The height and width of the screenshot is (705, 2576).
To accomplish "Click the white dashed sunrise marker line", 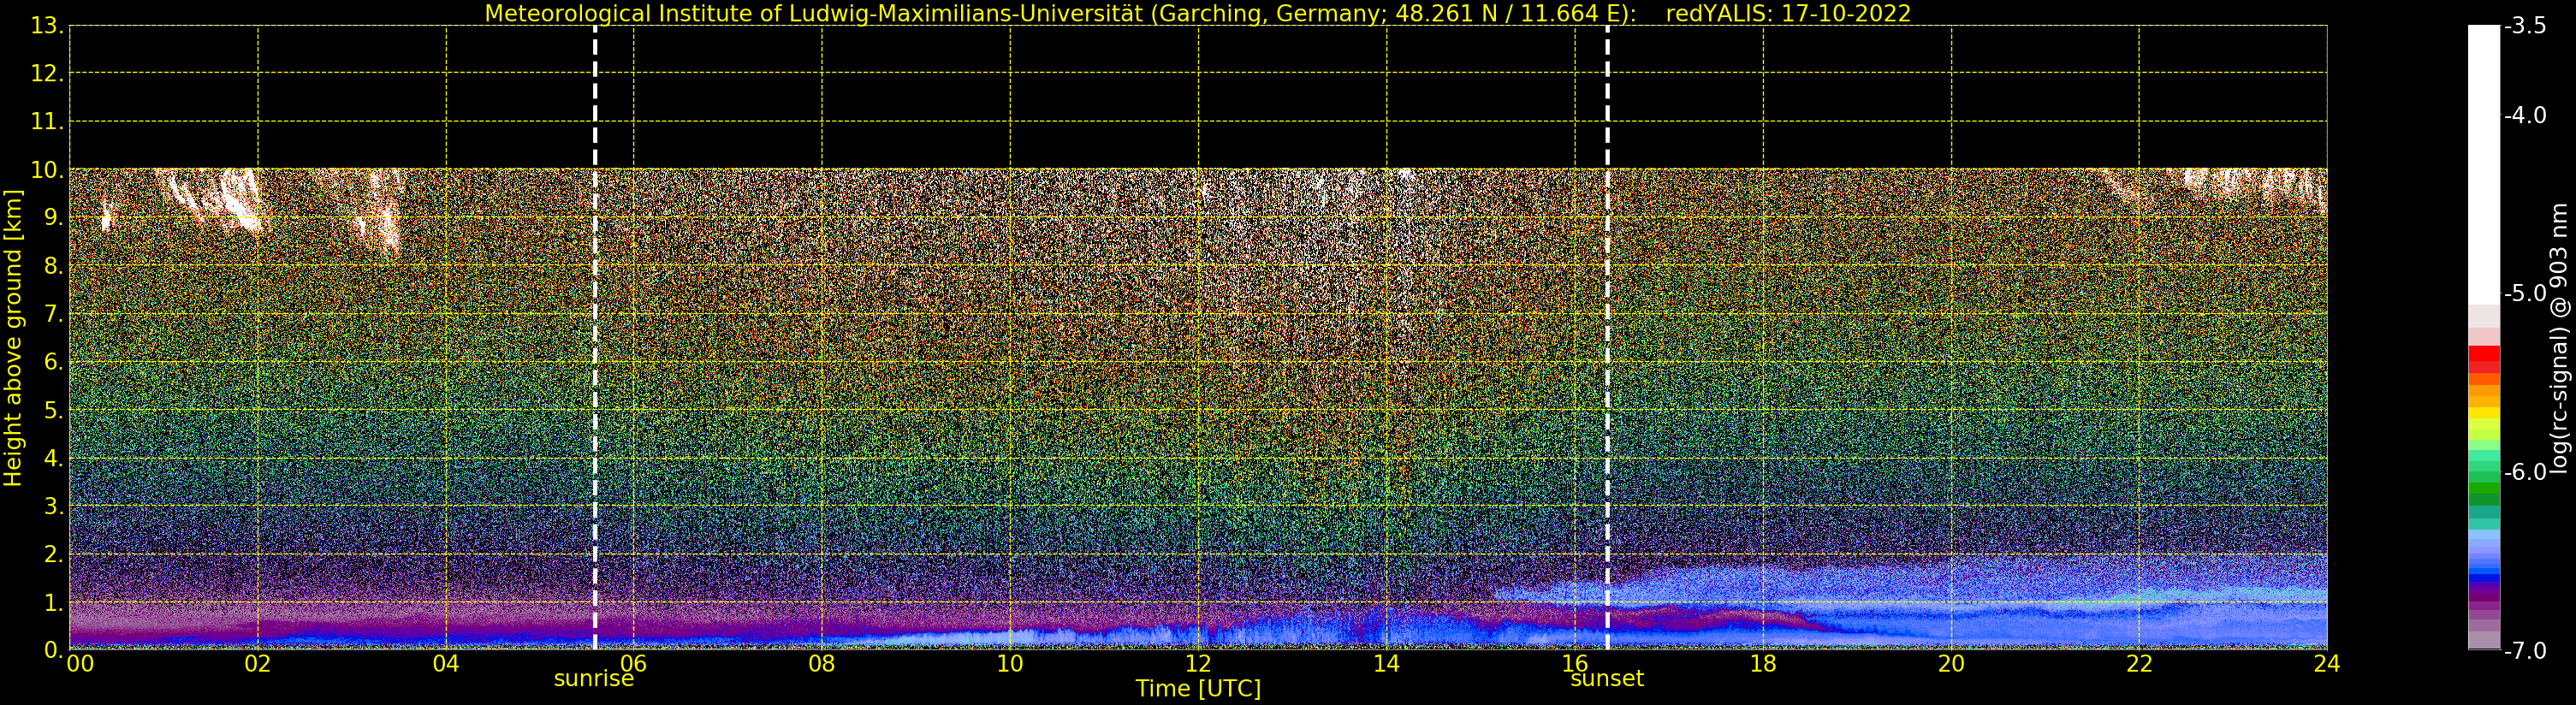I will [595, 338].
